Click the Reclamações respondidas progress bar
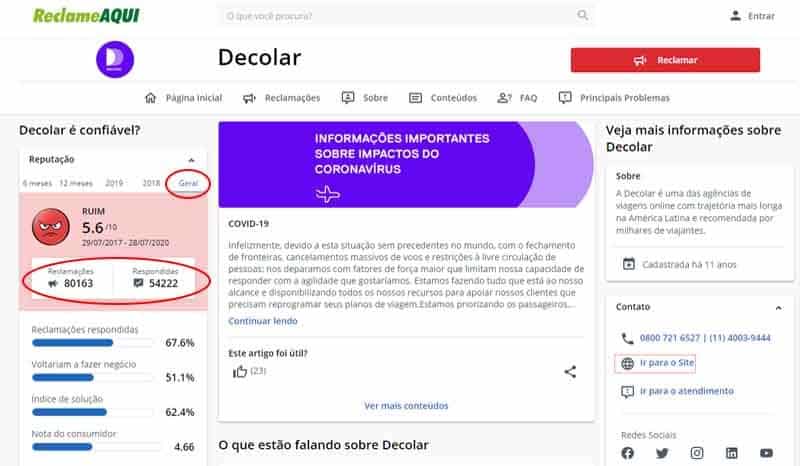This screenshot has width=800, height=466. [92, 343]
